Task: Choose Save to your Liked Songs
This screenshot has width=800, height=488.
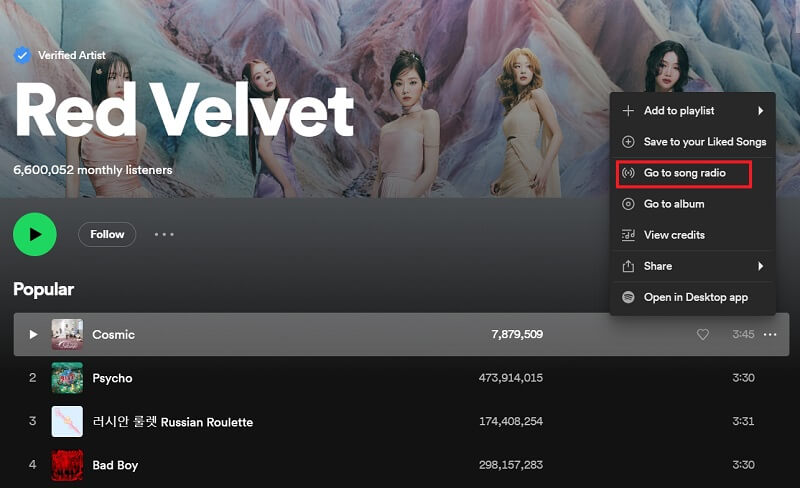Action: (x=693, y=142)
